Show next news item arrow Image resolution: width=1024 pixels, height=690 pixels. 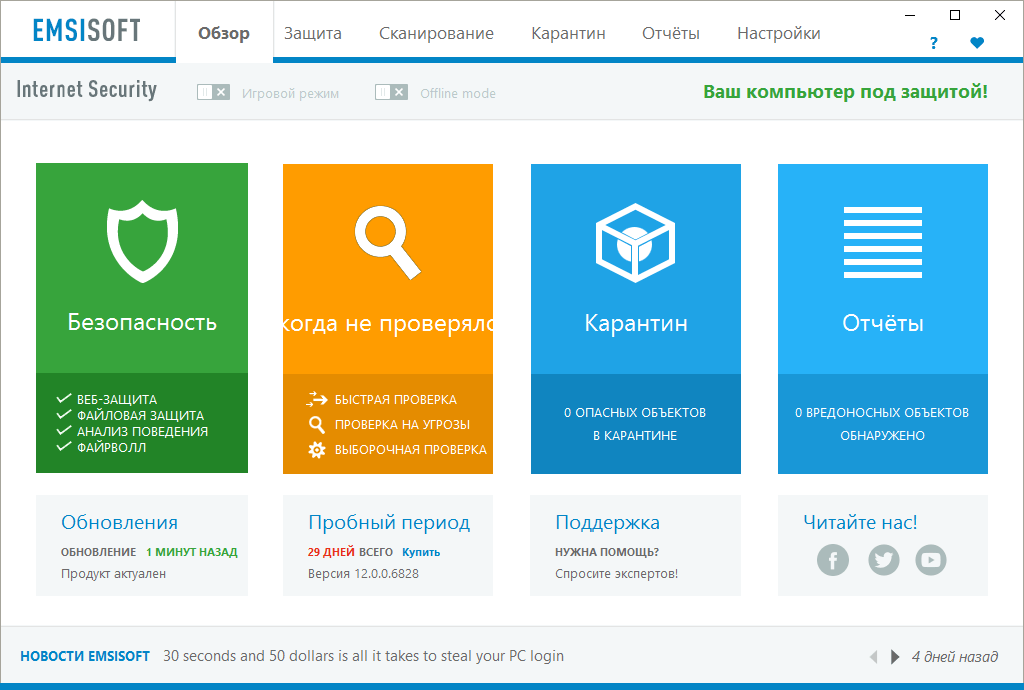[895, 657]
